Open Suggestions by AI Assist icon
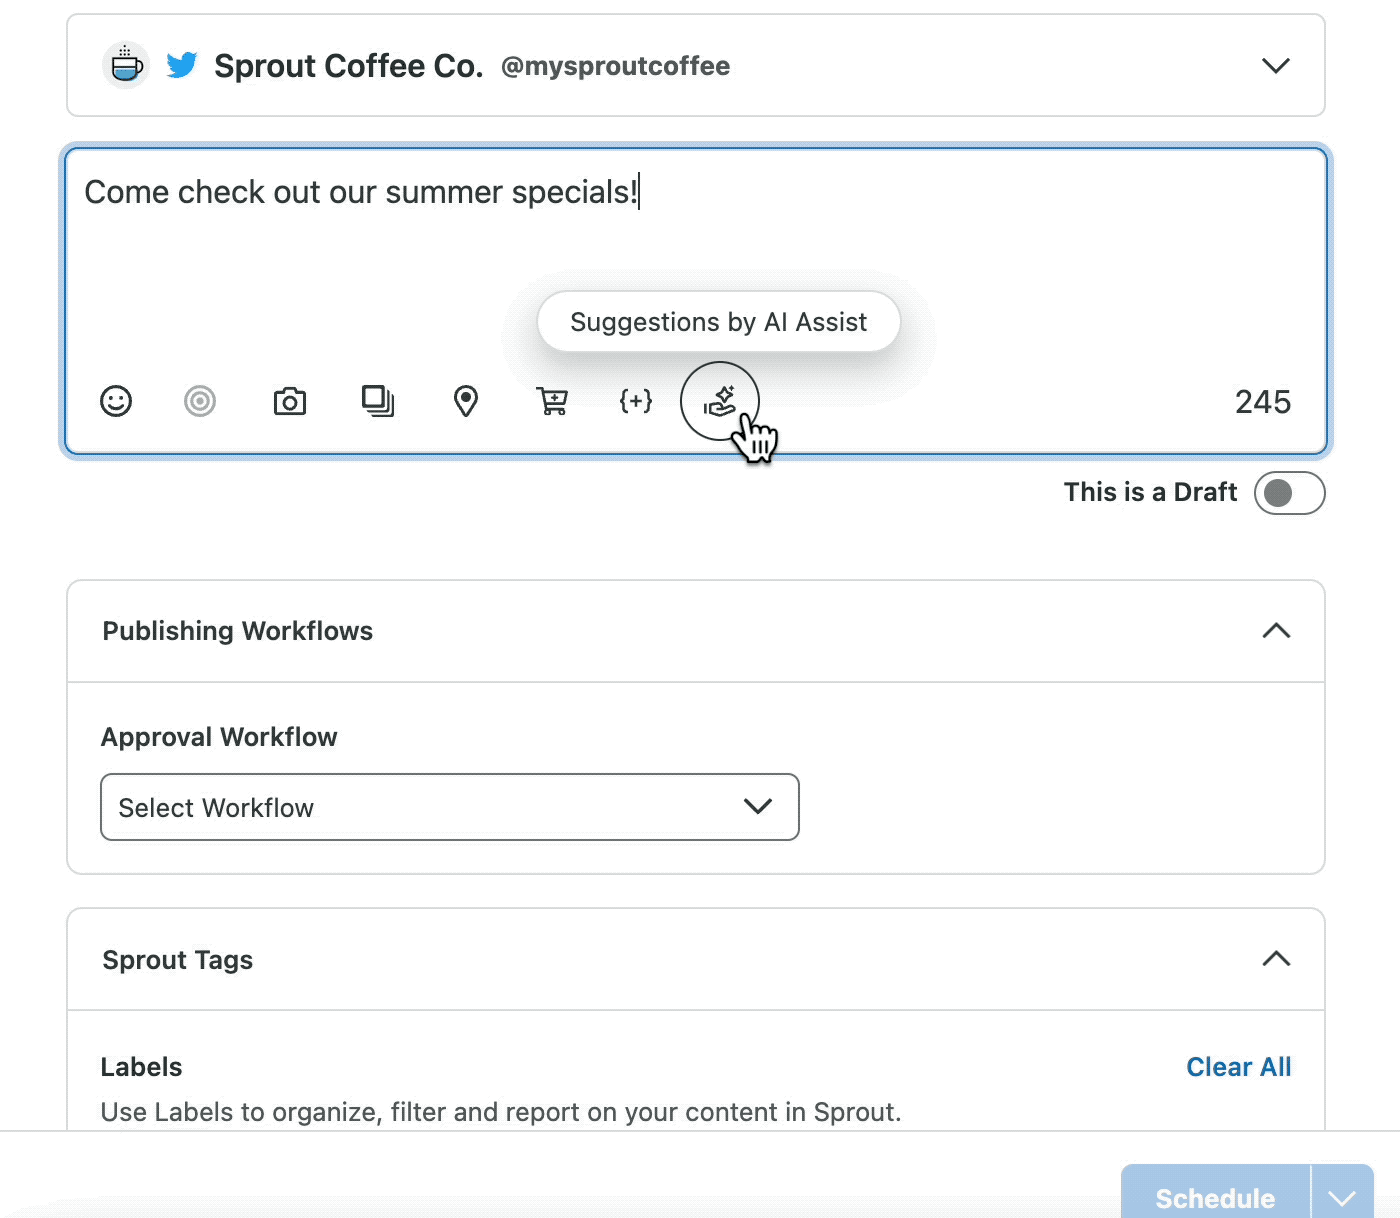This screenshot has width=1400, height=1218. (720, 401)
